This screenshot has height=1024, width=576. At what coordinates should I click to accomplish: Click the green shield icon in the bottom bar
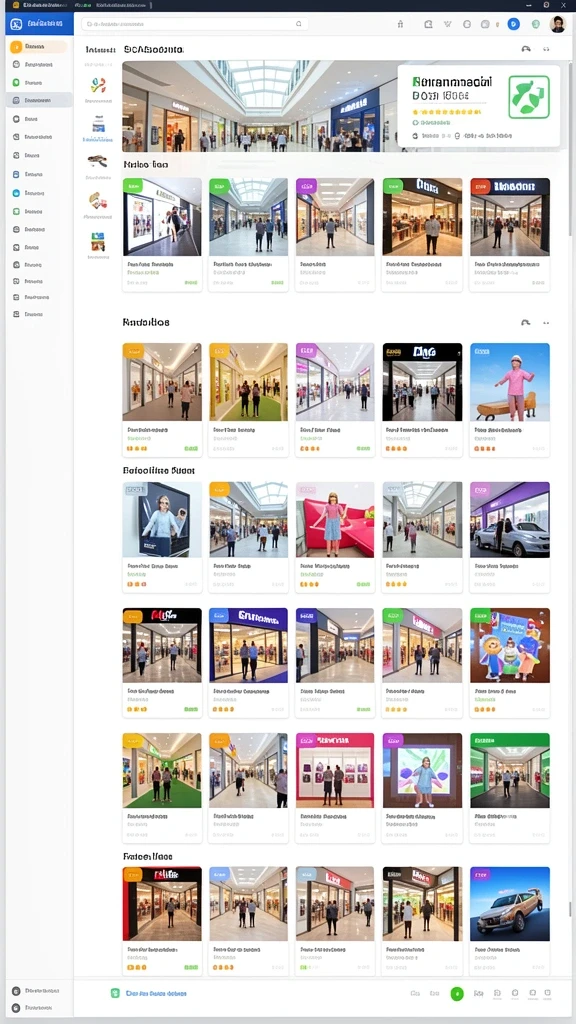point(115,993)
